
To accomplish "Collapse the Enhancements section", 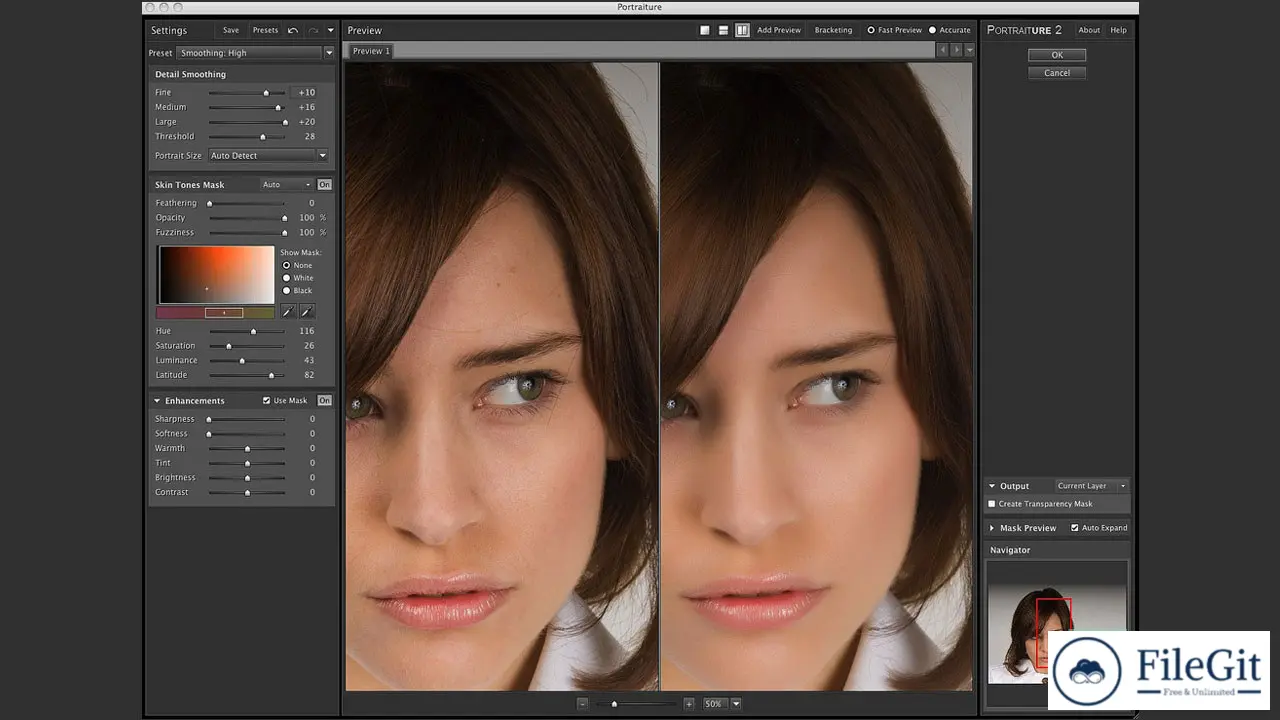I will click(x=157, y=401).
